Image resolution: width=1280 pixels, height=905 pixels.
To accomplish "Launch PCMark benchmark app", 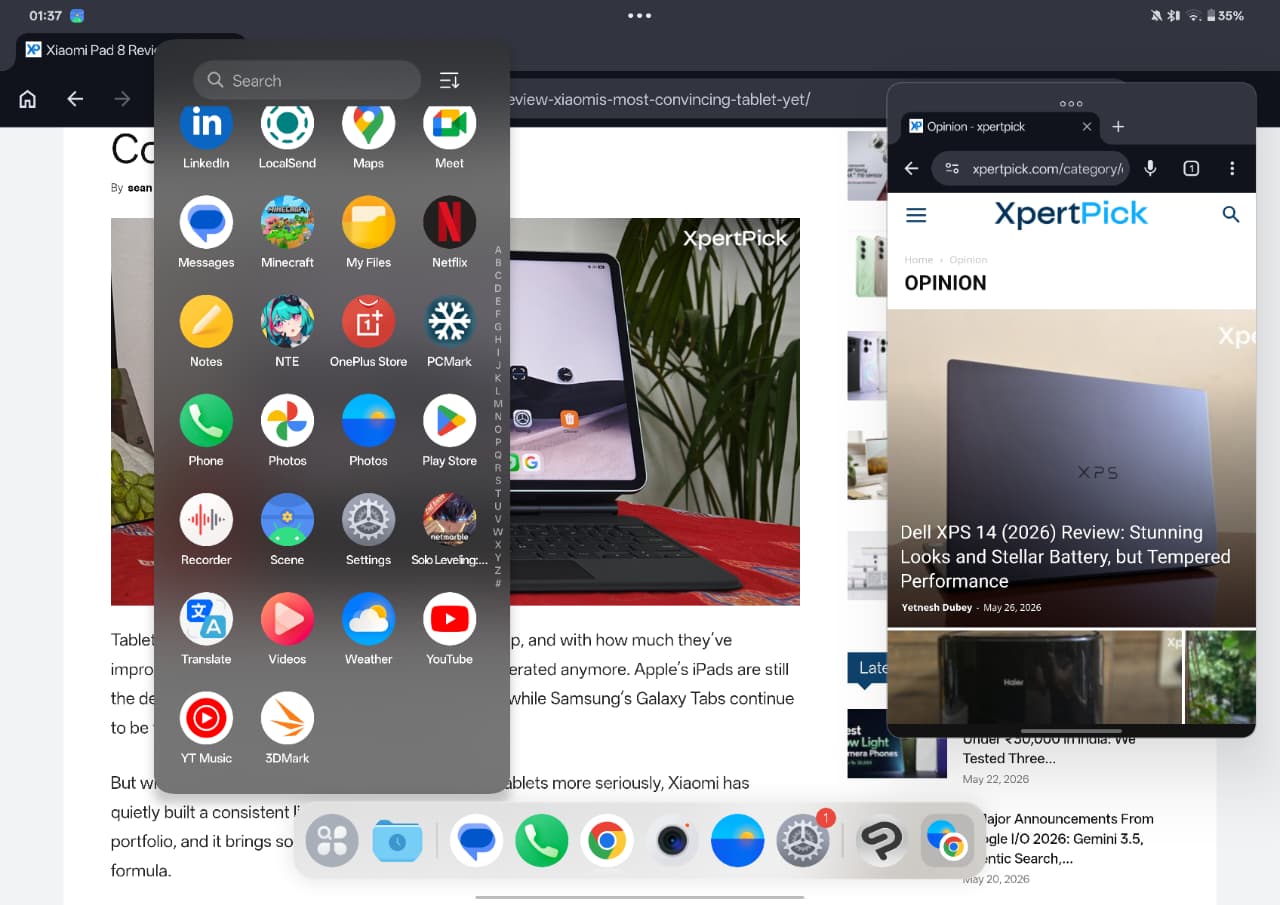I will (449, 321).
